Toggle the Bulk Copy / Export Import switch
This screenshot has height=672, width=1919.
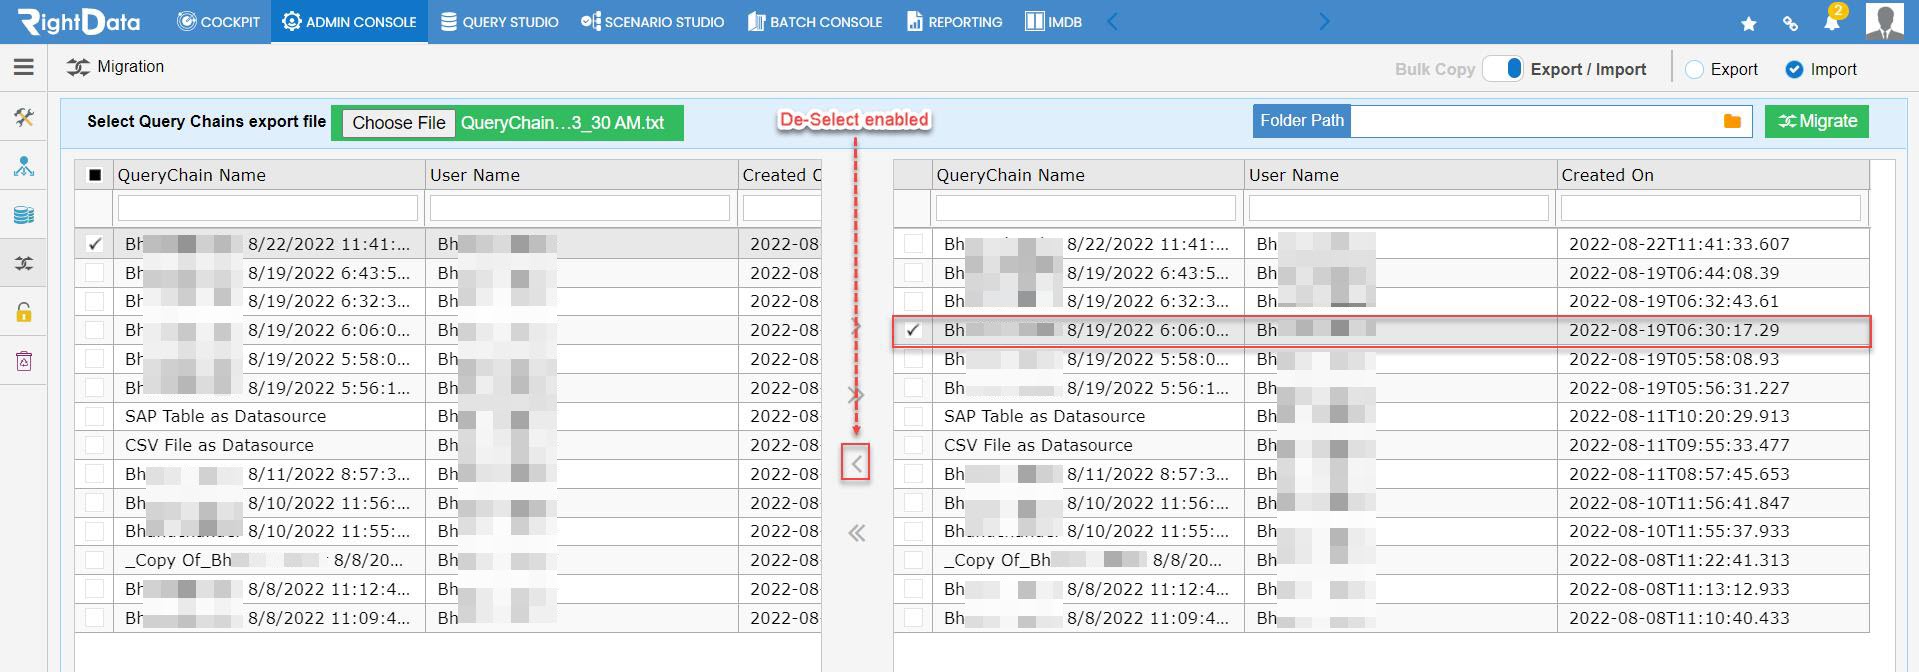[x=1503, y=68]
